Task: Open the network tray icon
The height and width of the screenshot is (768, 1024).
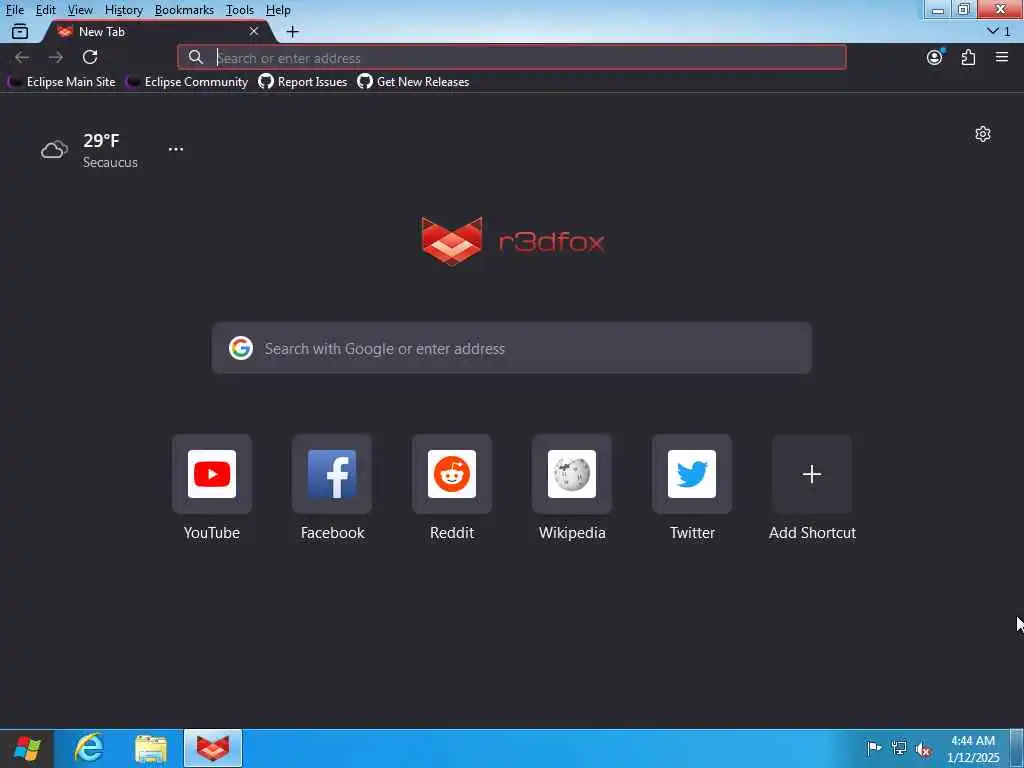Action: tap(899, 748)
